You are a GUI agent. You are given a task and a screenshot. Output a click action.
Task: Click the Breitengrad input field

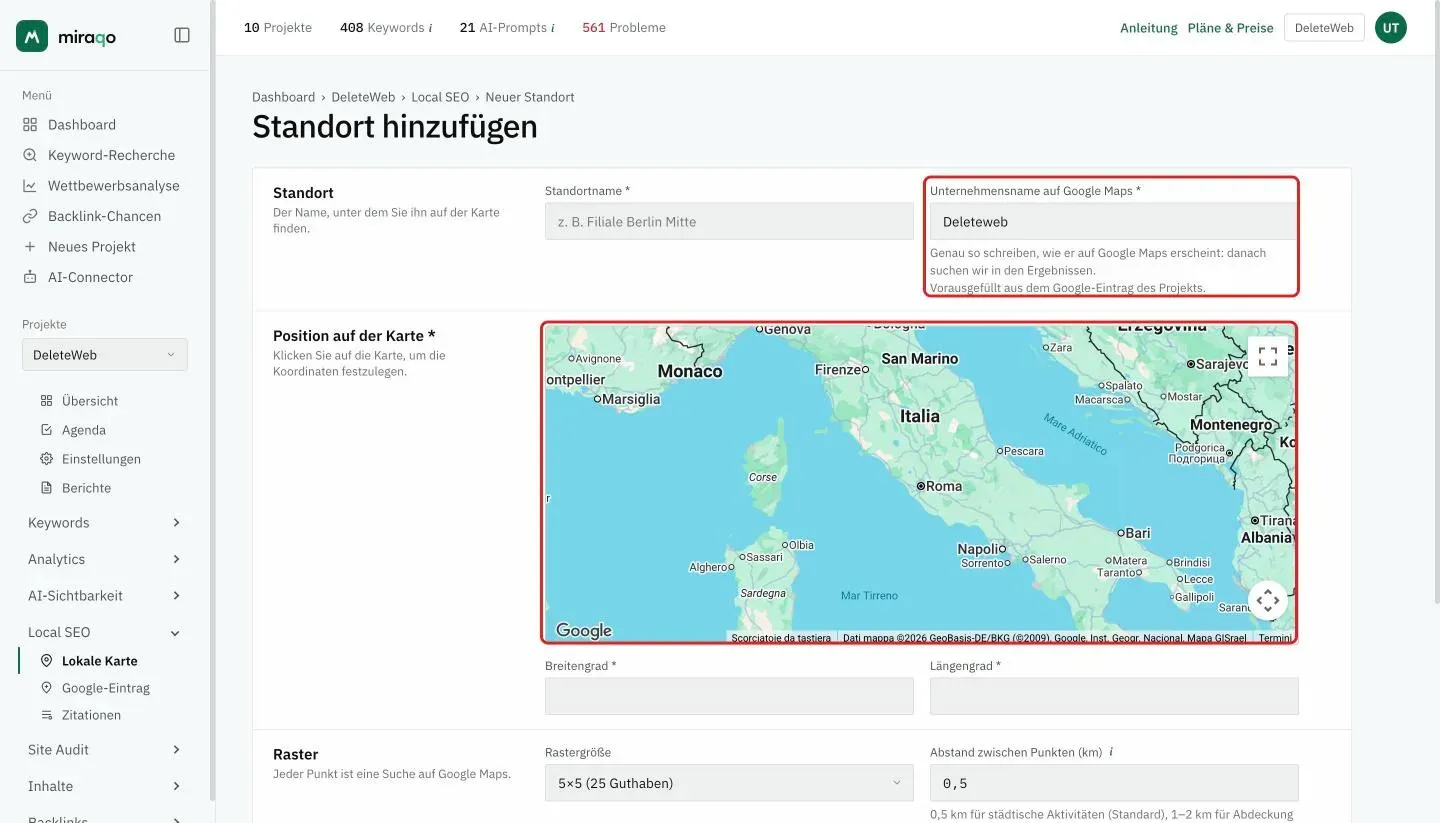point(729,696)
